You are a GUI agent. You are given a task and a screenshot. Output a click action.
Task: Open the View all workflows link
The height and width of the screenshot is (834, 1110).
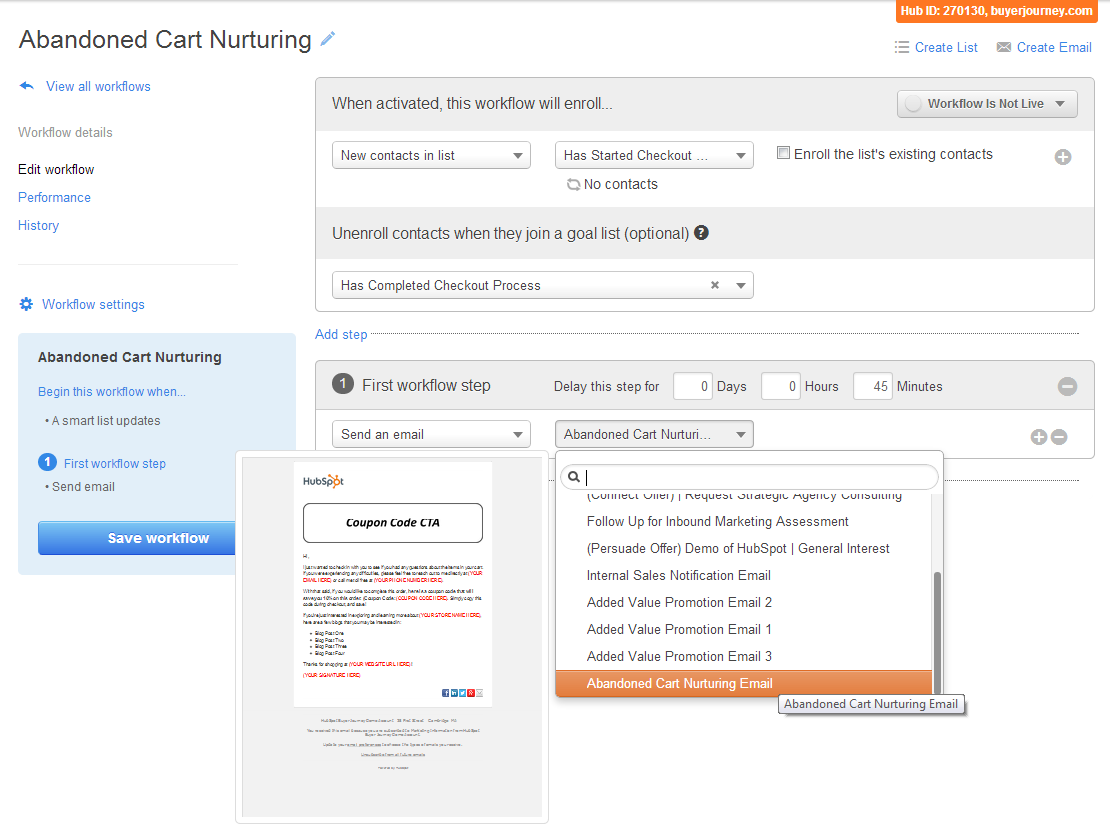point(98,86)
